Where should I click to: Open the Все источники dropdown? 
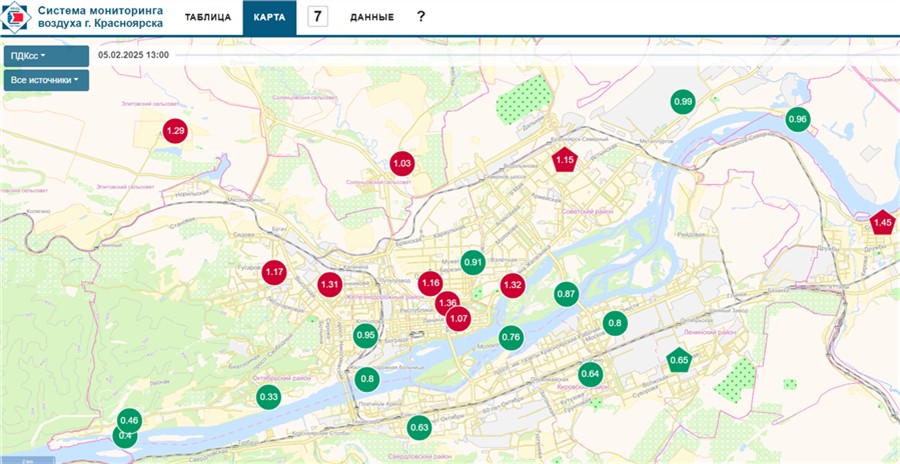tap(46, 80)
